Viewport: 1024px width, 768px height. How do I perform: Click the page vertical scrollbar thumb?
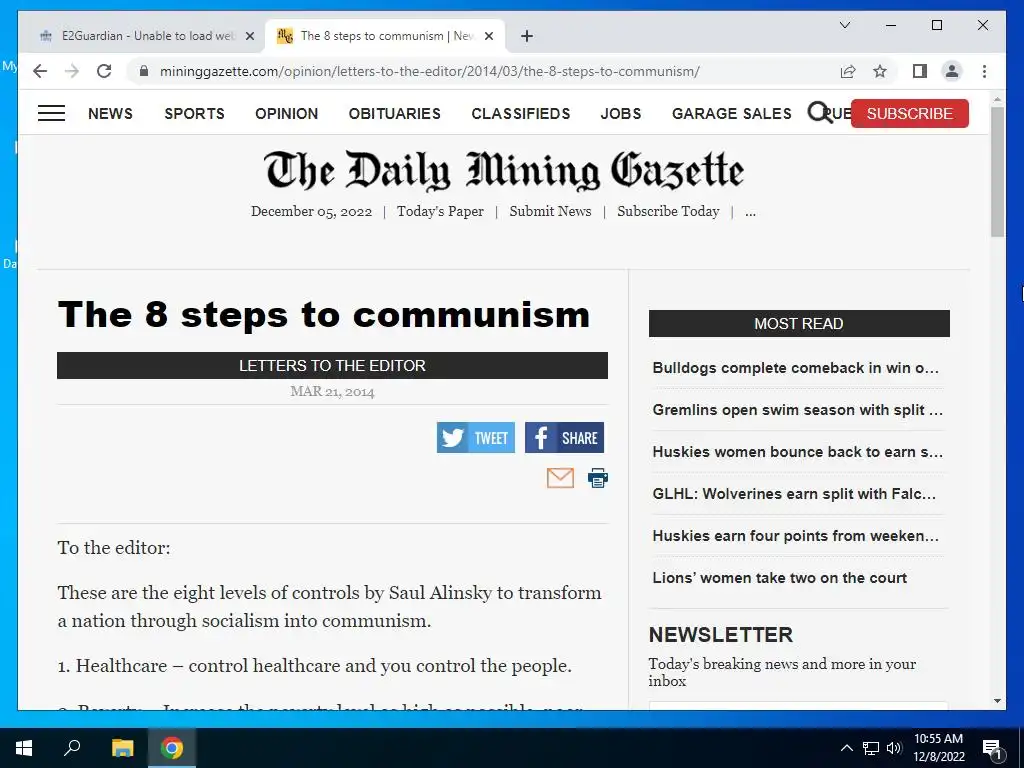point(997,171)
